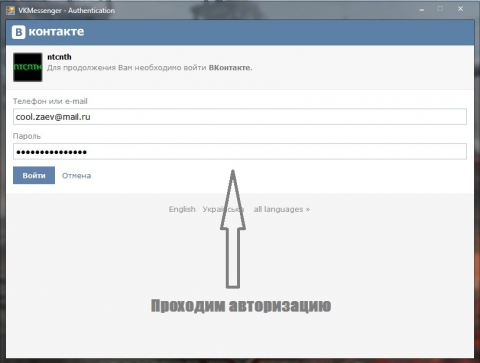480x363 pixels.
Task: Click the Отмена cancel link
Action: (x=76, y=176)
